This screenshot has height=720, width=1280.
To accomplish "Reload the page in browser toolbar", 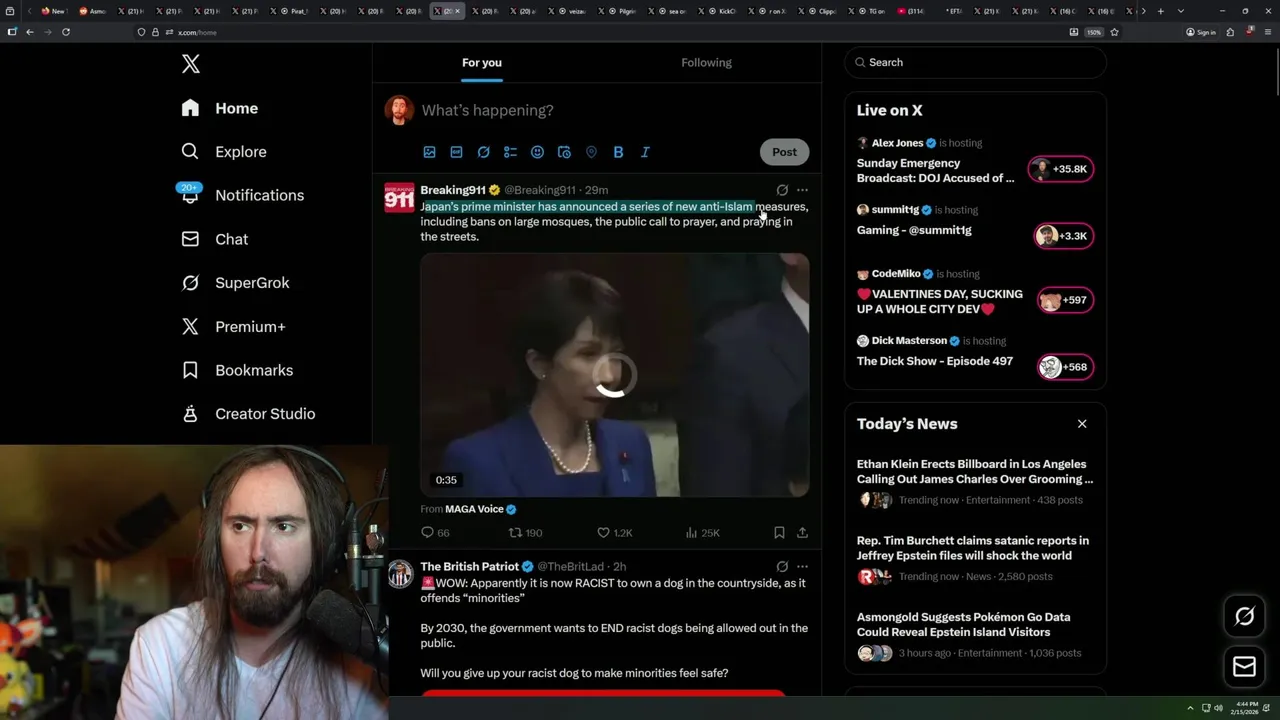I will [x=66, y=32].
